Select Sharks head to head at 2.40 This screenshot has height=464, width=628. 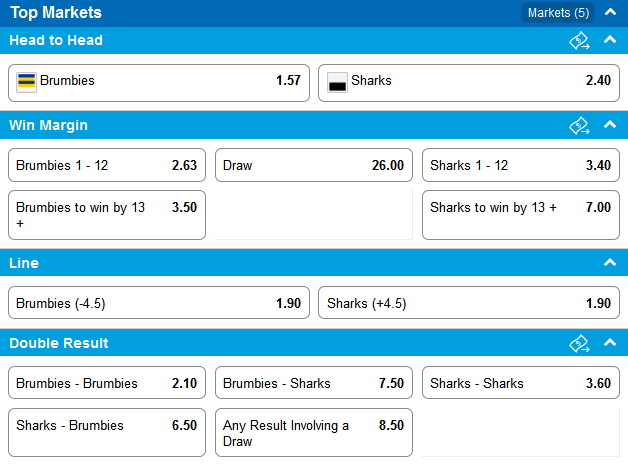(x=469, y=83)
